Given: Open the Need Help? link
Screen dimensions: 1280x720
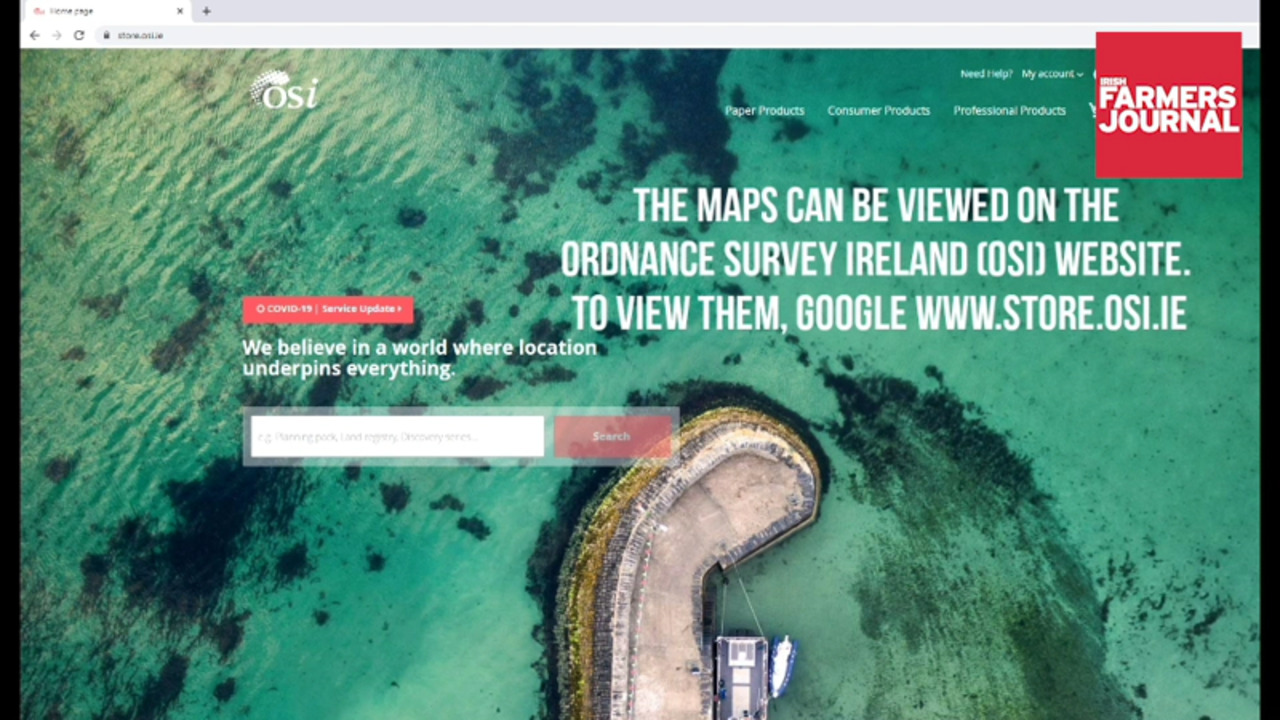Looking at the screenshot, I should (986, 74).
